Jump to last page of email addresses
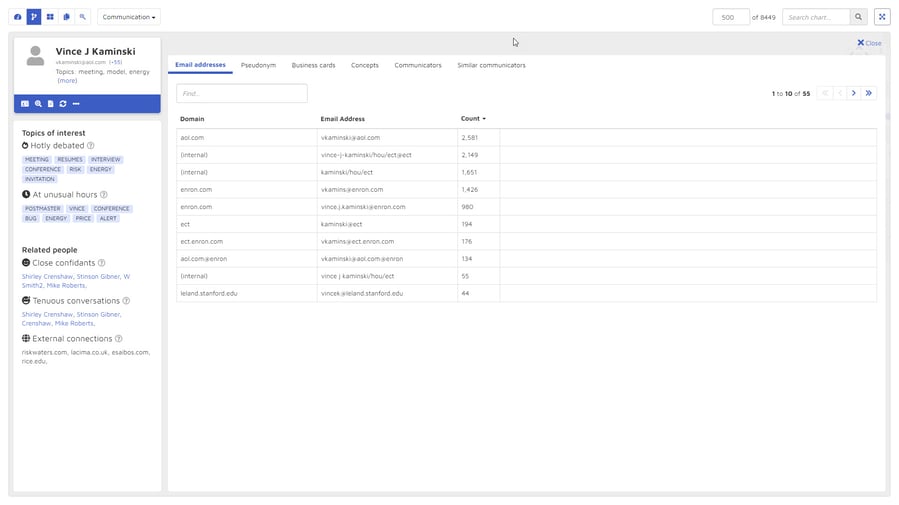 [869, 93]
